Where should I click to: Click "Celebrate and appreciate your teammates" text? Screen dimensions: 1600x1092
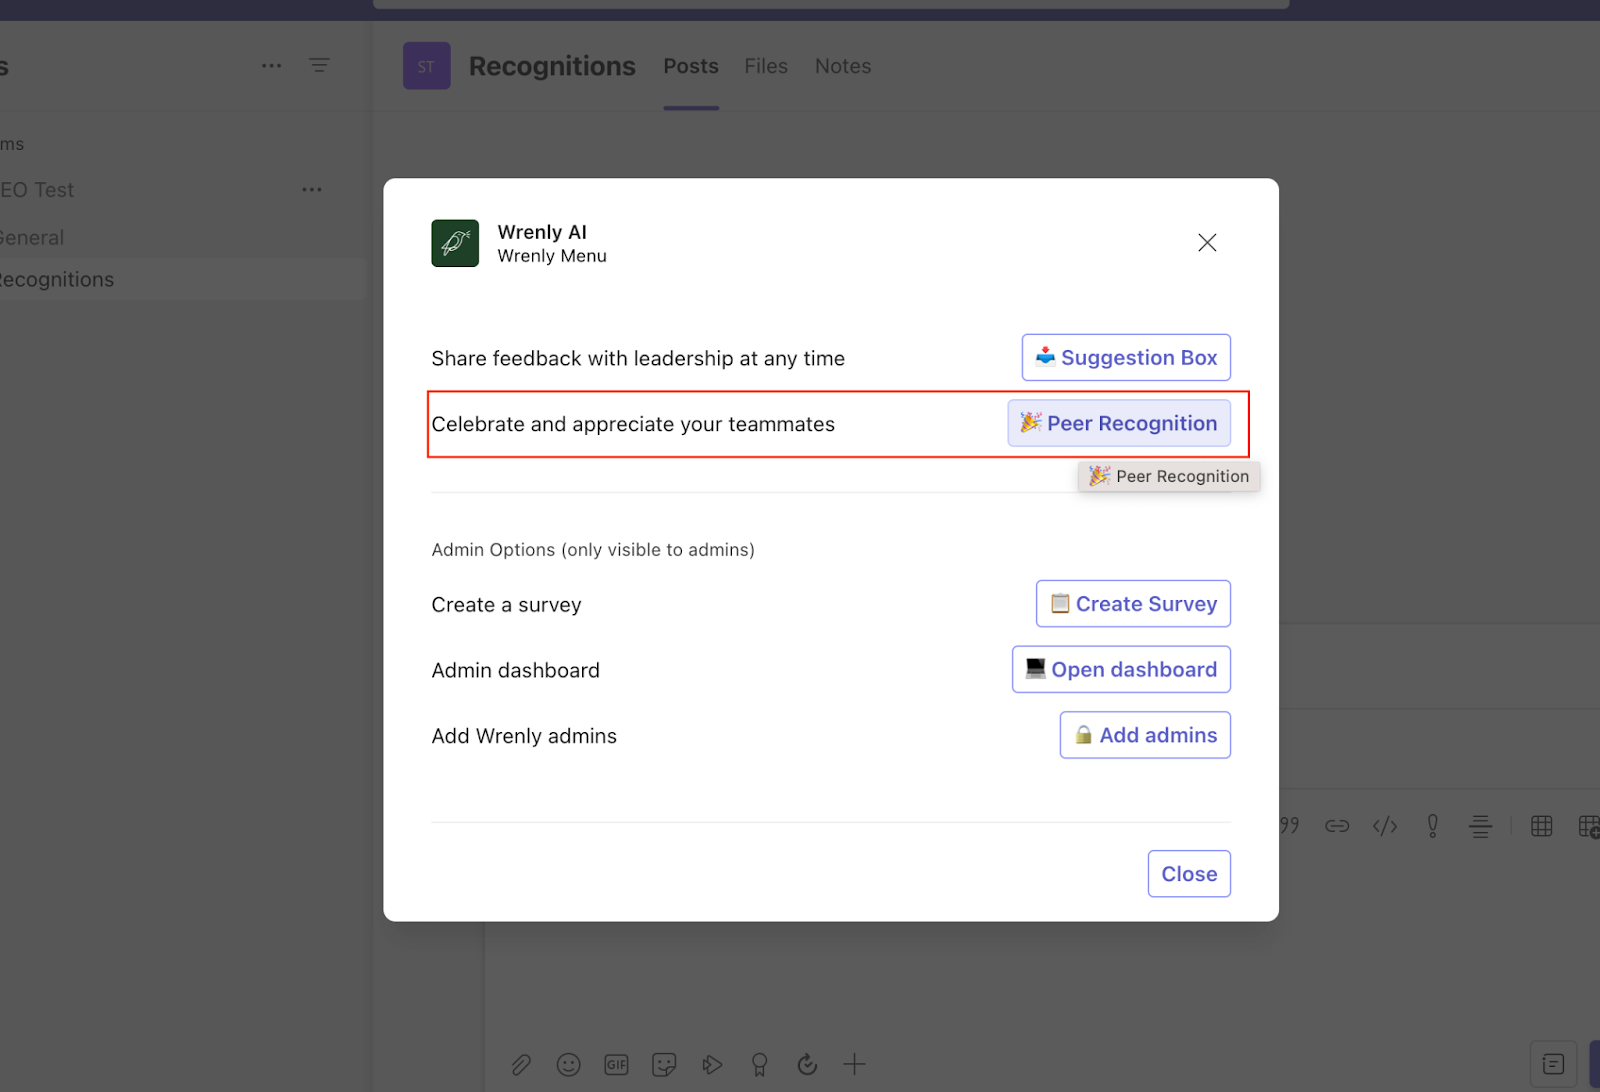tap(633, 424)
